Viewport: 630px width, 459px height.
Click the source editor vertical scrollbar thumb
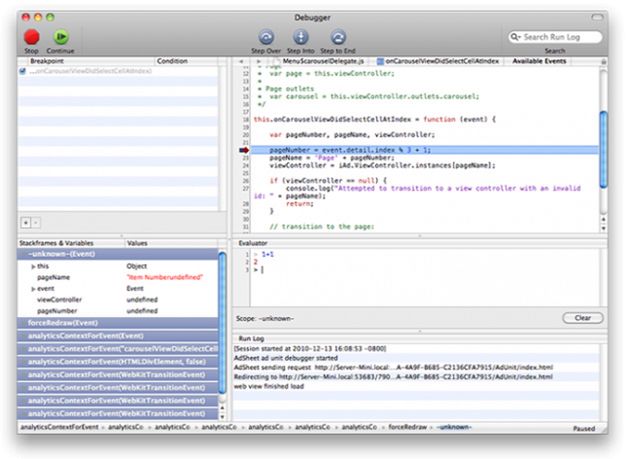tap(603, 149)
